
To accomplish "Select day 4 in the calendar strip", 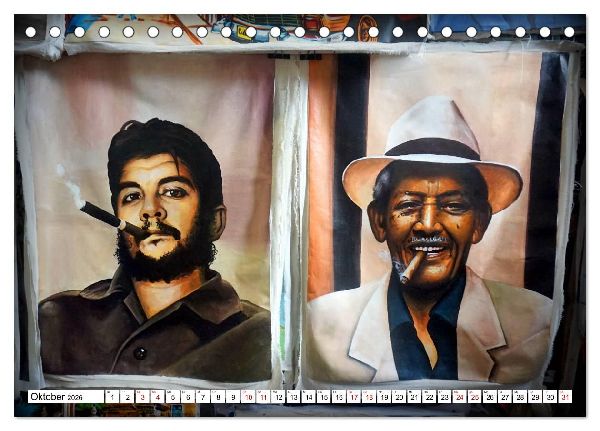I will [158, 397].
